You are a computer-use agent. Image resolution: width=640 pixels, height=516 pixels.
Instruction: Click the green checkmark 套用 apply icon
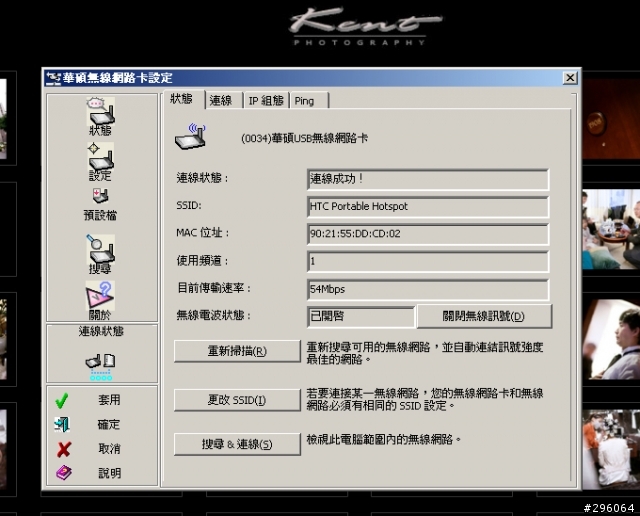(62, 400)
